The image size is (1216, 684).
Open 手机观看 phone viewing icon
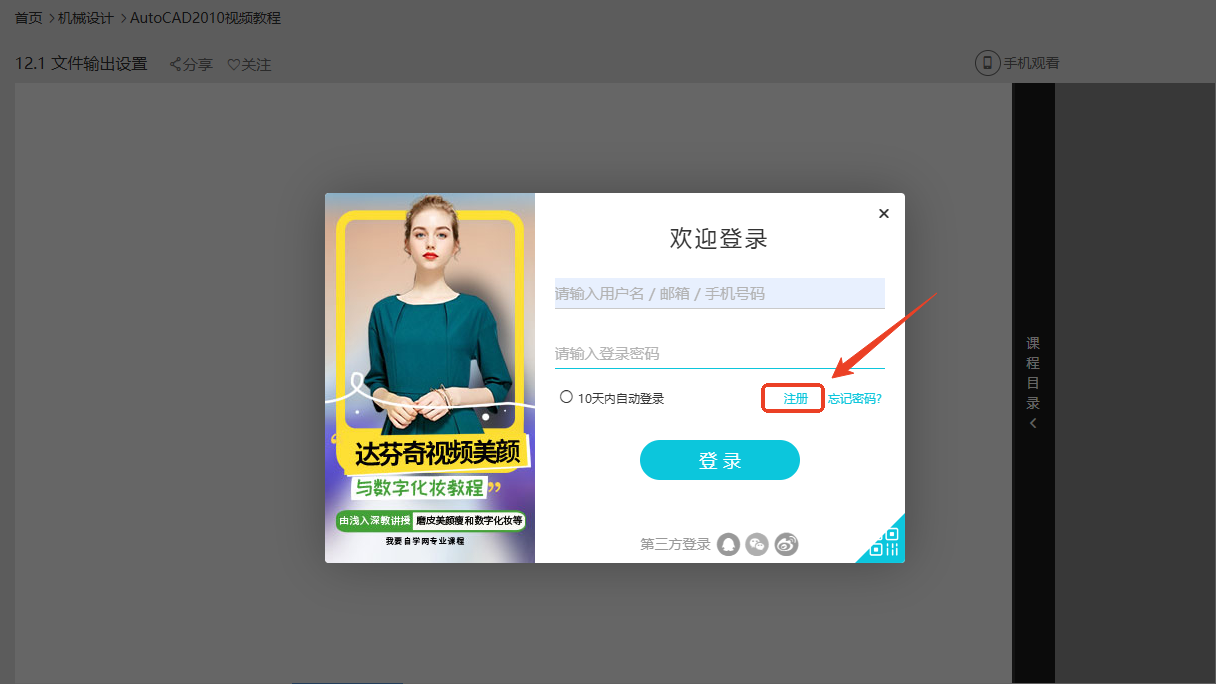point(987,63)
